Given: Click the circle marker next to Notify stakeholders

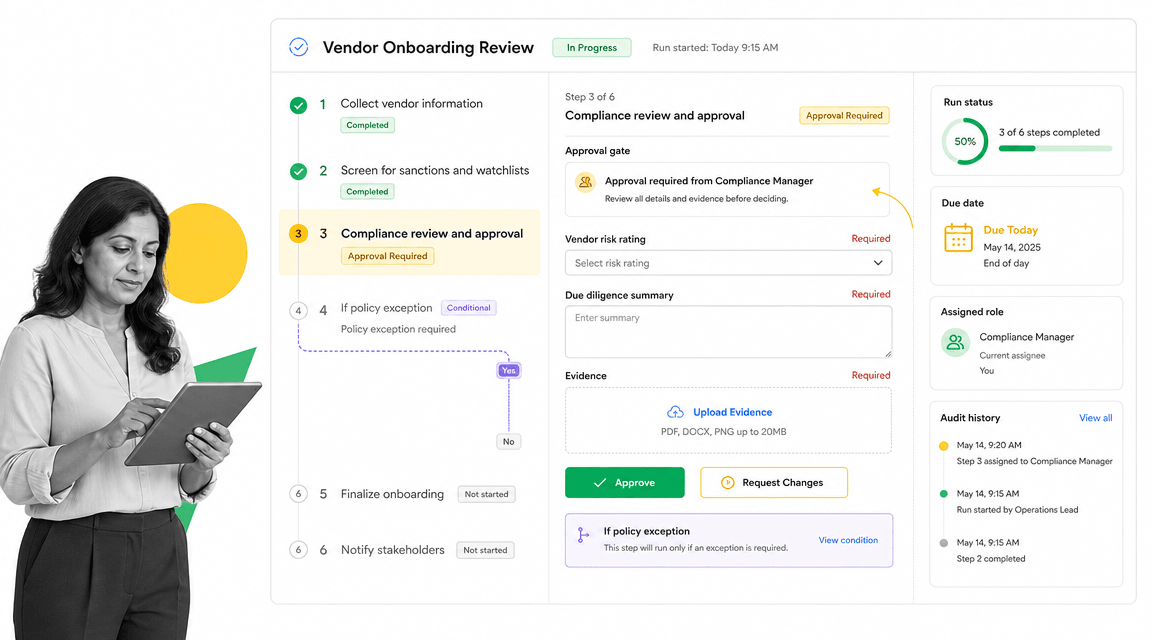Looking at the screenshot, I should pyautogui.click(x=298, y=550).
